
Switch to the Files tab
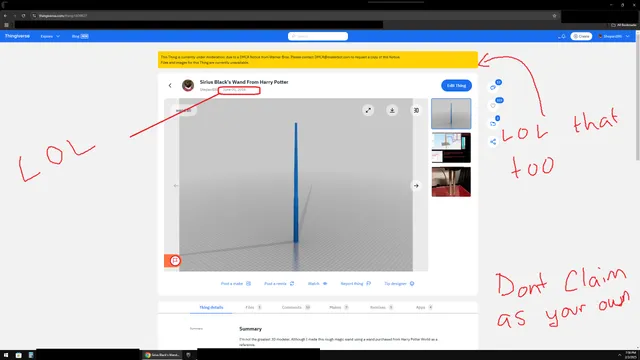tap(253, 307)
